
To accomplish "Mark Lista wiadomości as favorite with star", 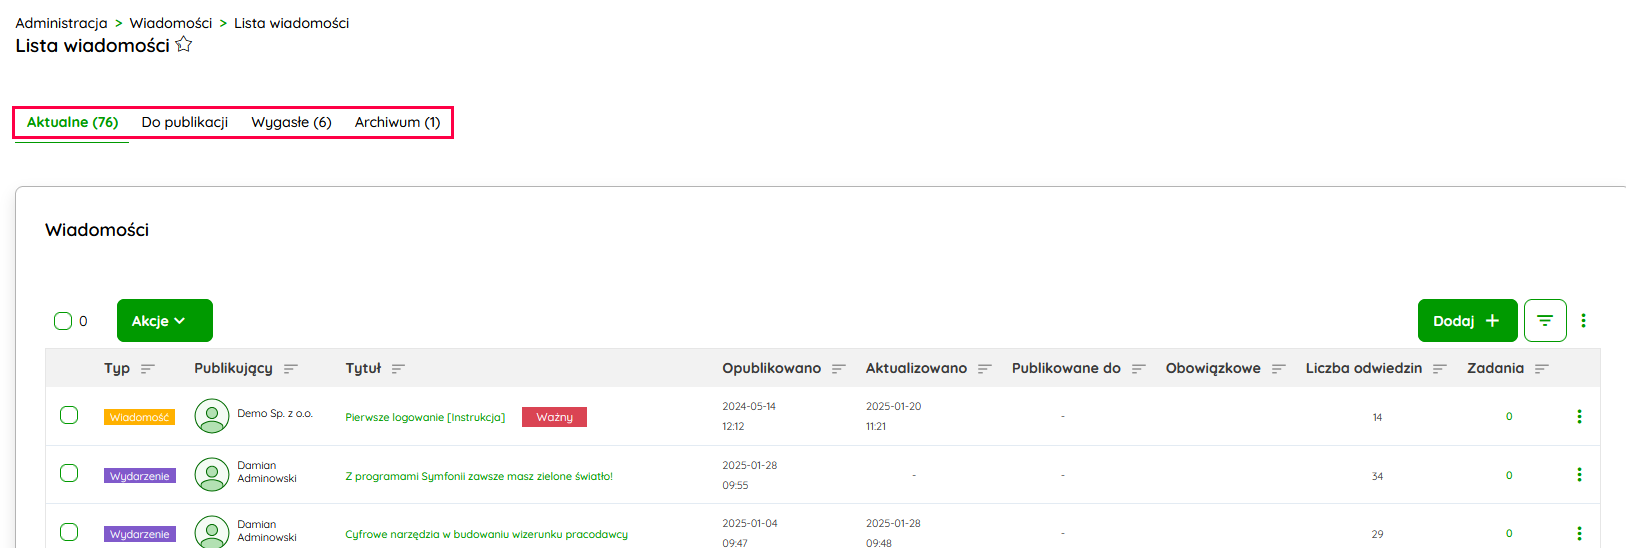I will 184,45.
